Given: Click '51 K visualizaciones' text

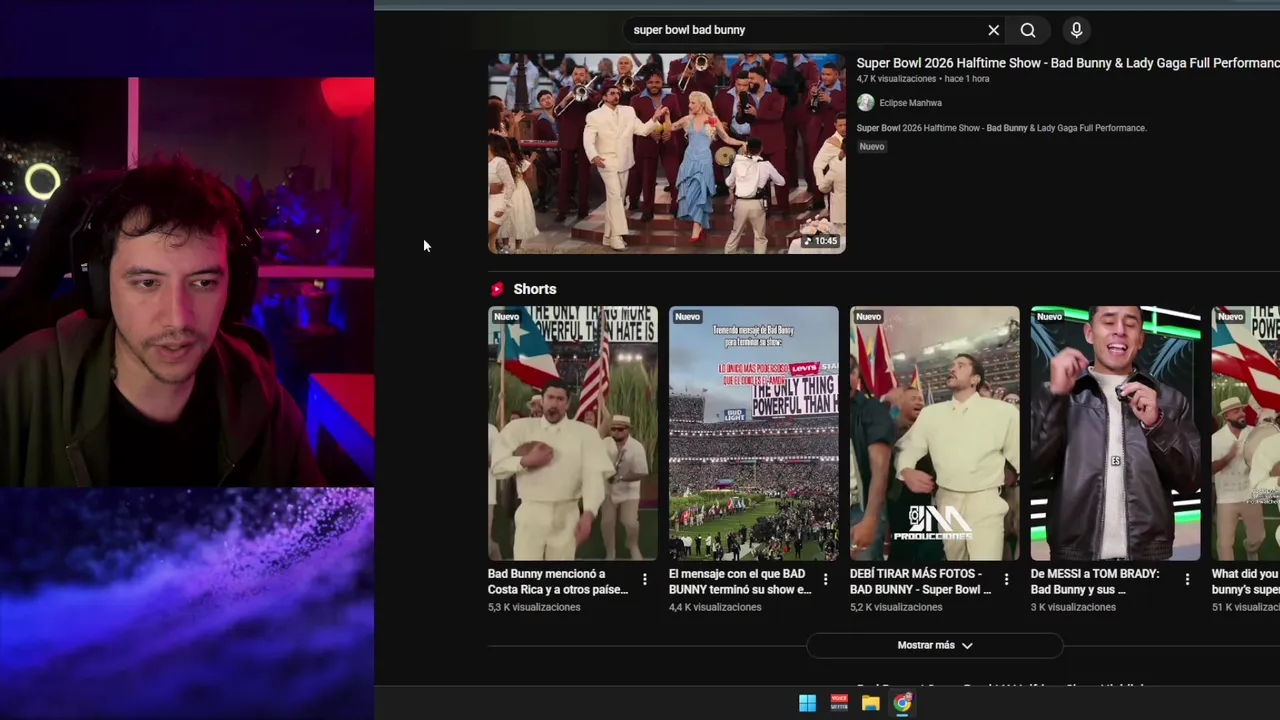Looking at the screenshot, I should tap(1246, 607).
